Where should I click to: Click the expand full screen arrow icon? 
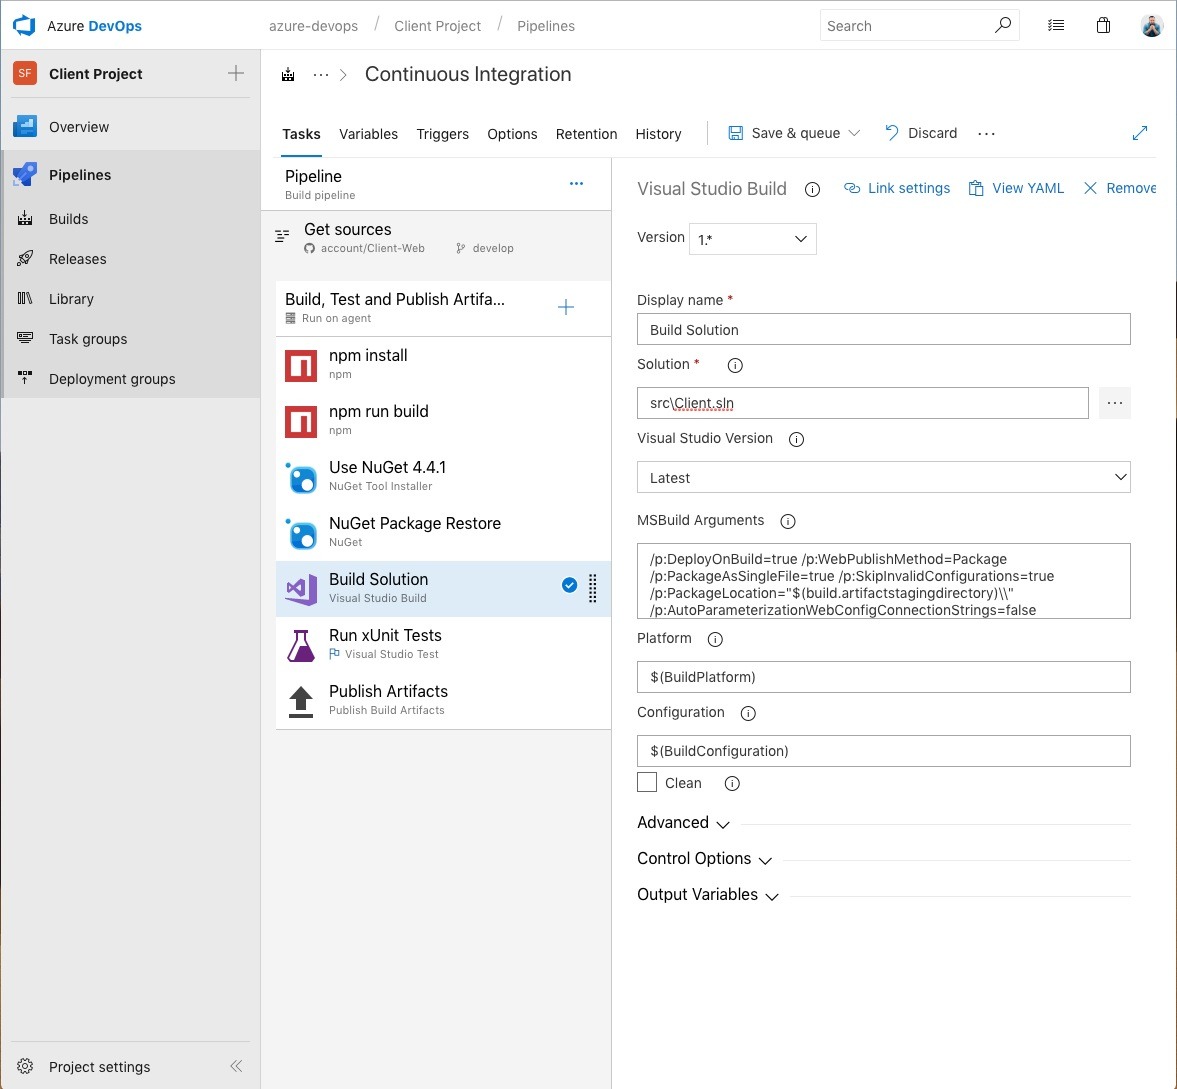1139,133
